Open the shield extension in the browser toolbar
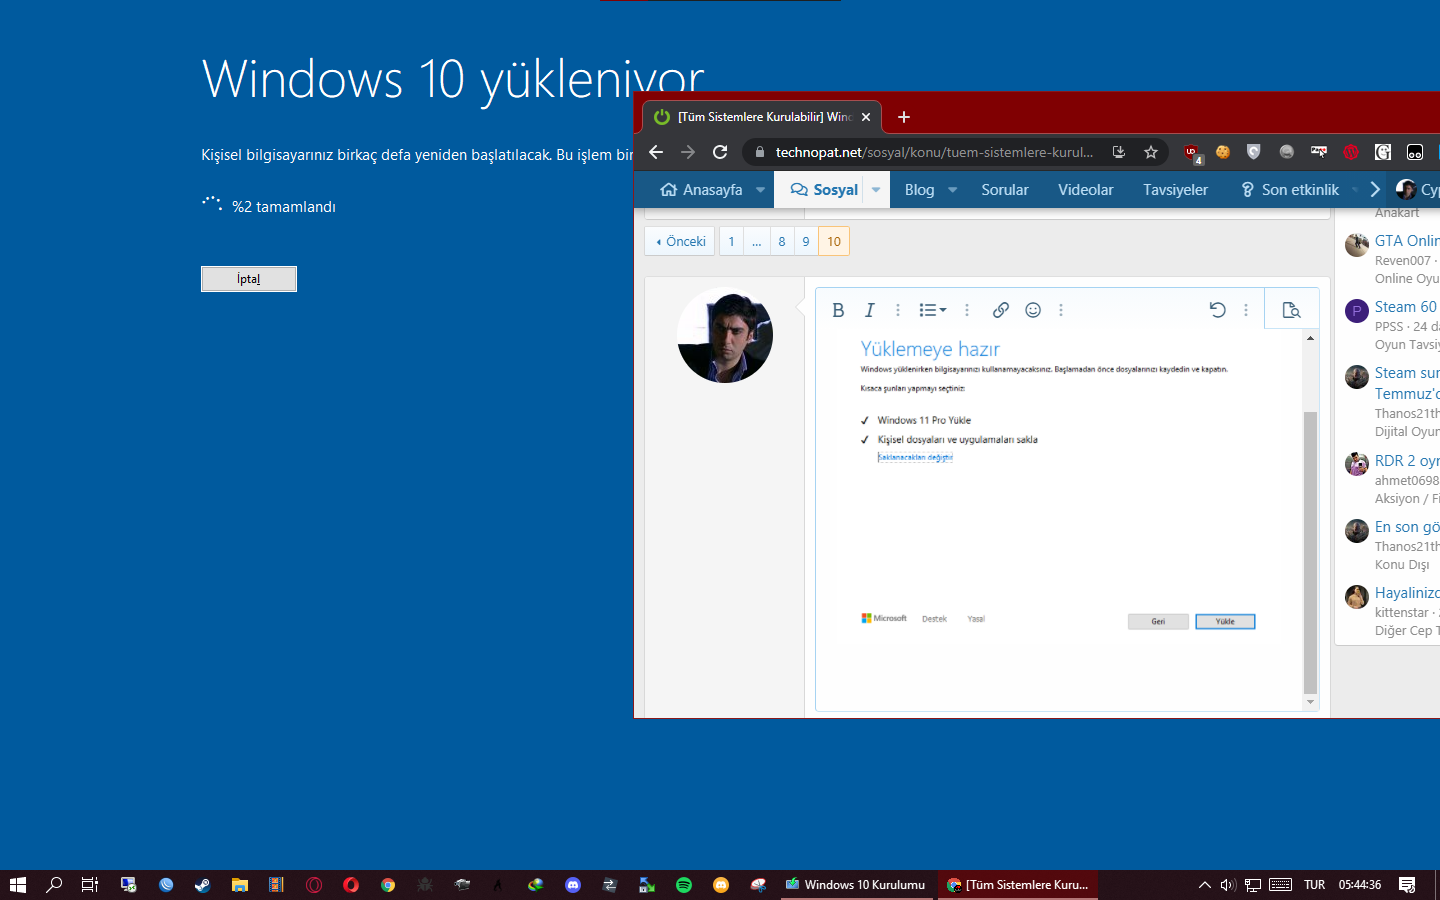The image size is (1440, 900). coord(1254,152)
